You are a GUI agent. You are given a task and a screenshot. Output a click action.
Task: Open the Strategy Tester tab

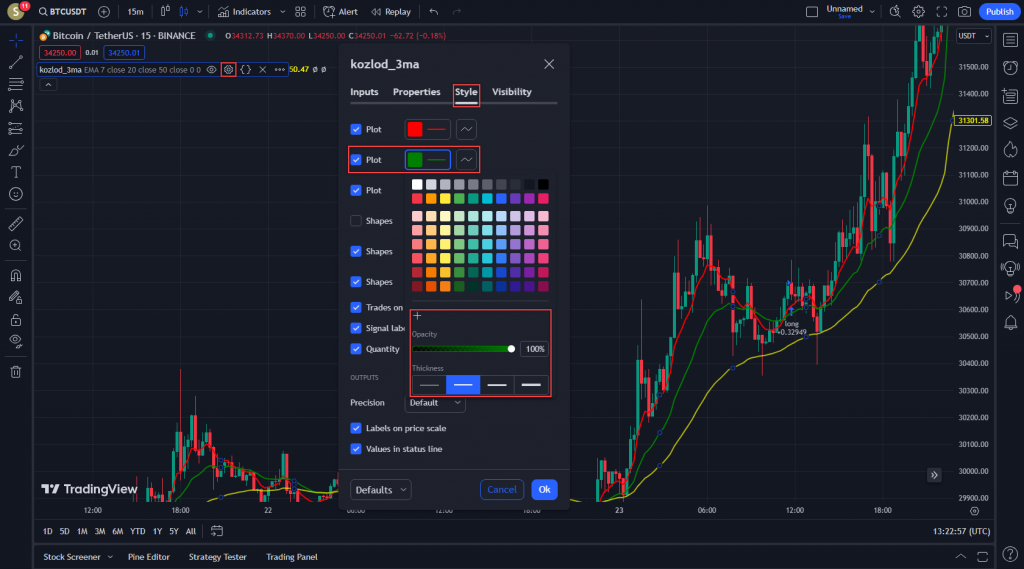click(x=217, y=557)
